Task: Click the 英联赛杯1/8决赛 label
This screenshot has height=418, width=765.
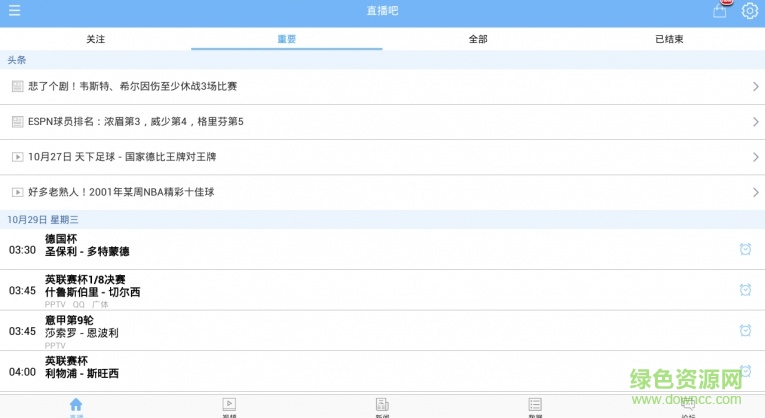Action: (x=85, y=279)
